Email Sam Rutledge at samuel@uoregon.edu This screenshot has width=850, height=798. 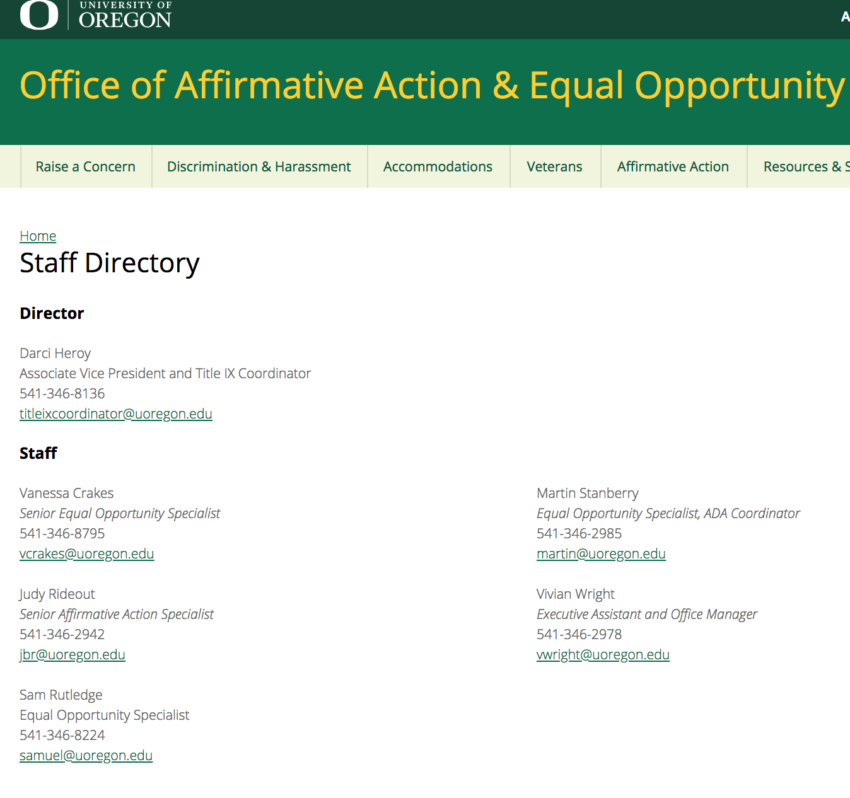pos(86,755)
